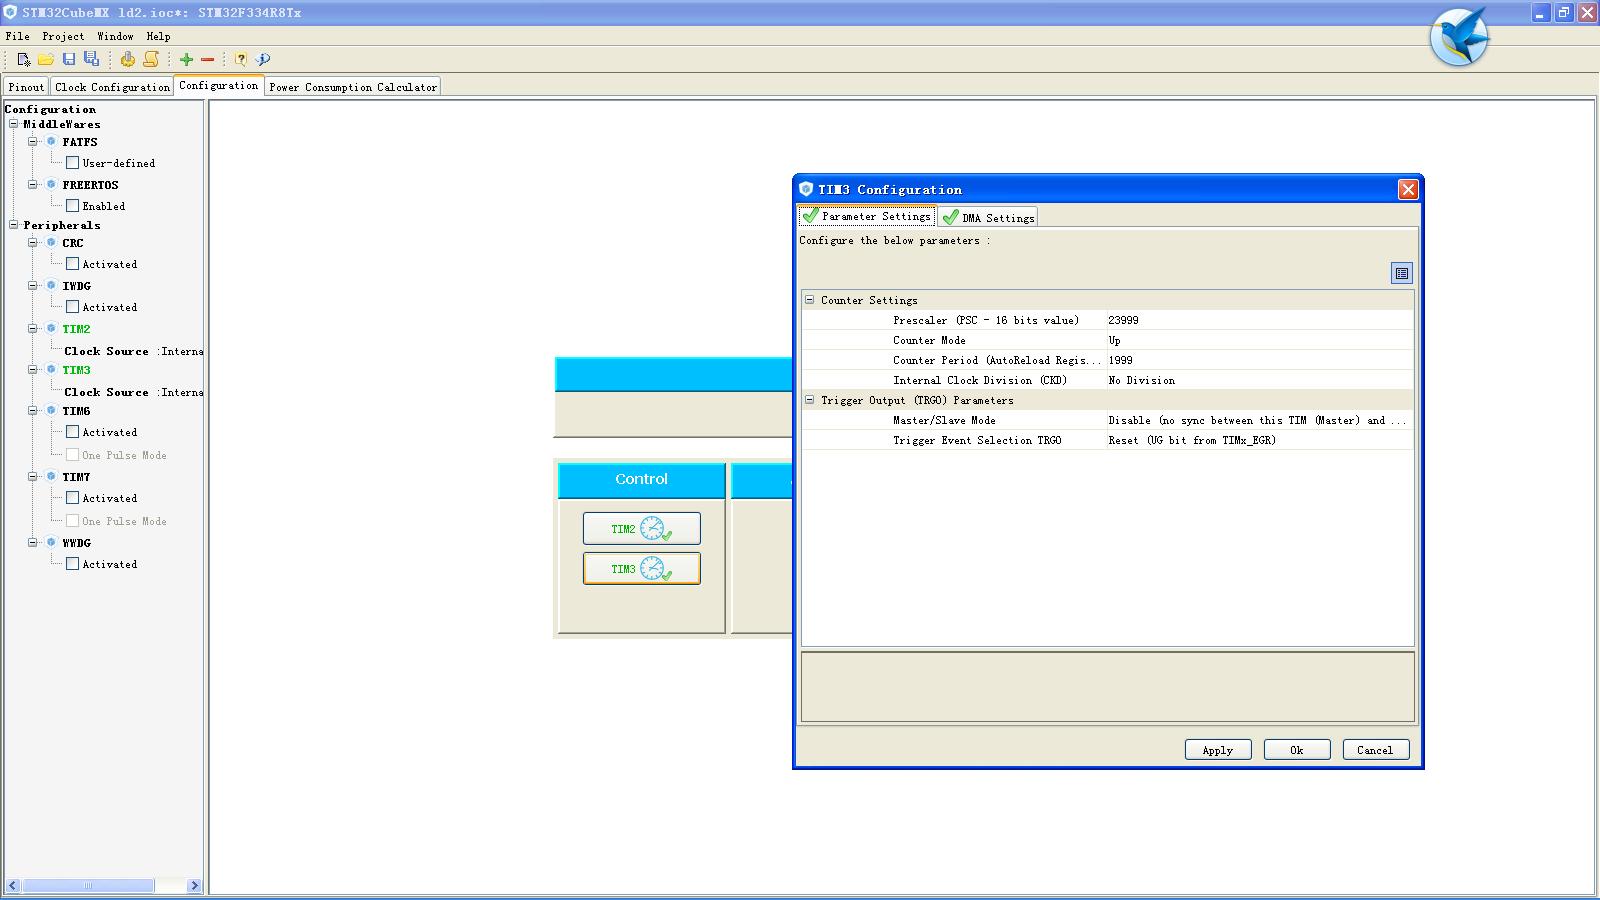Collapse Counter Settings section

coord(810,300)
